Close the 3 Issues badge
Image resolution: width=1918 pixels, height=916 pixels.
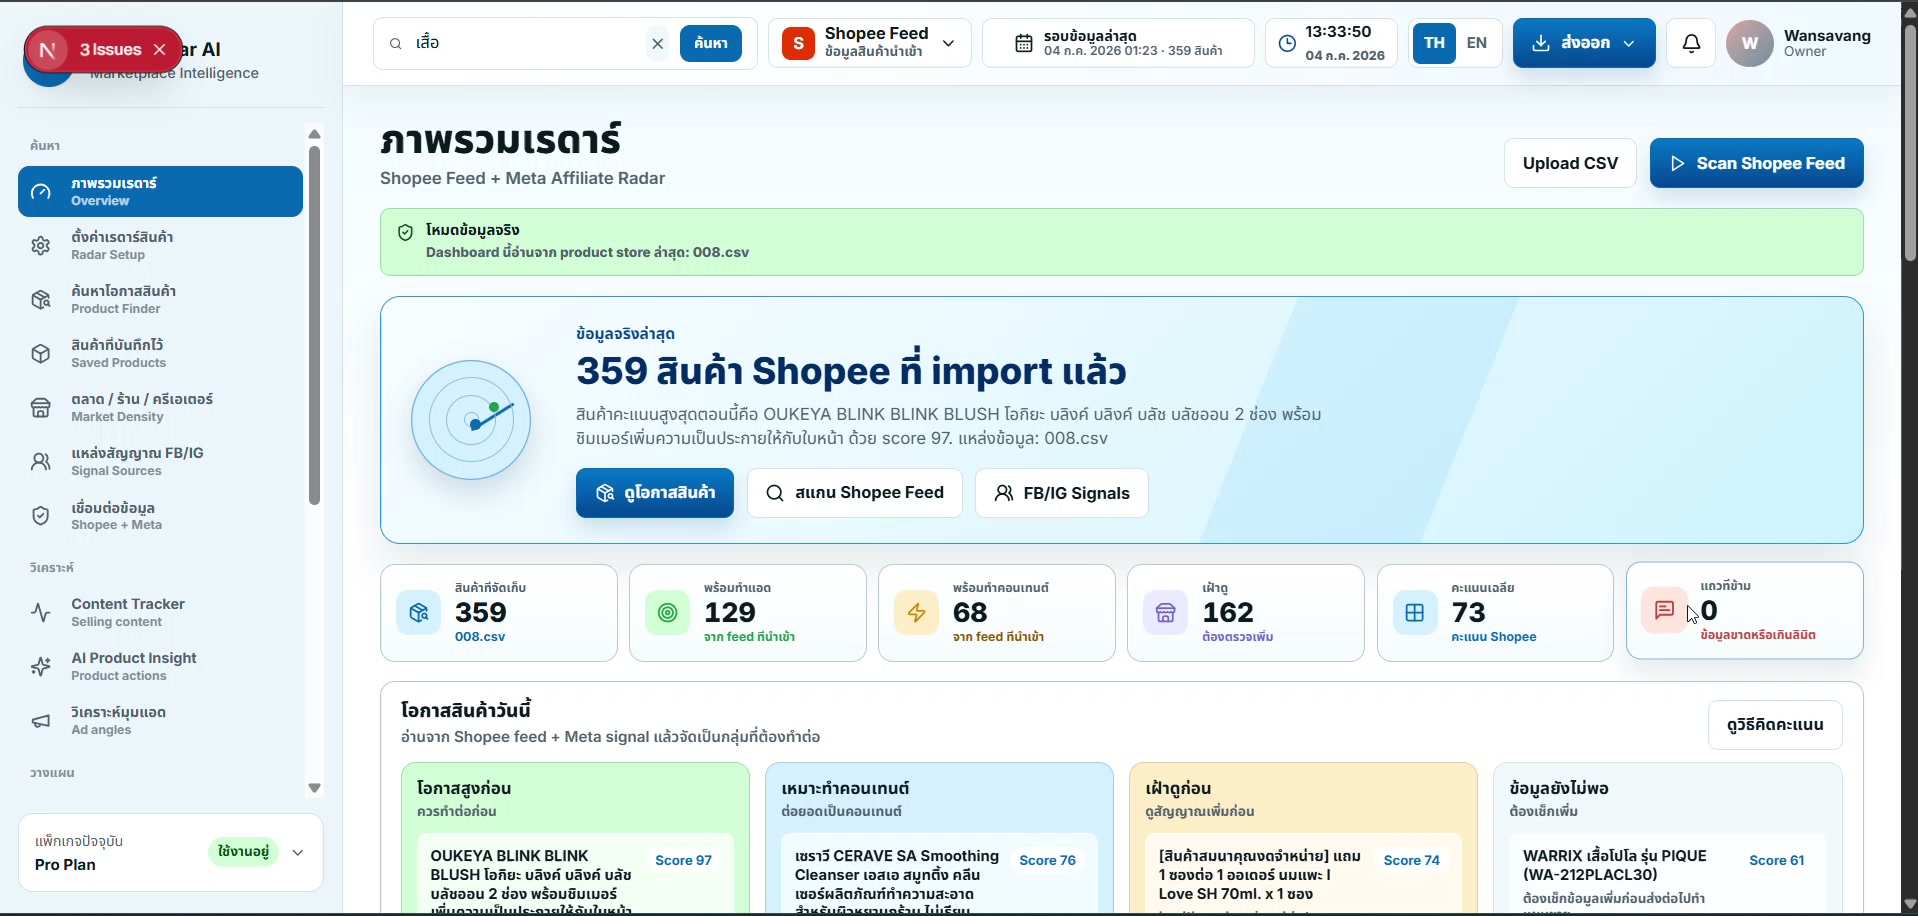(160, 49)
